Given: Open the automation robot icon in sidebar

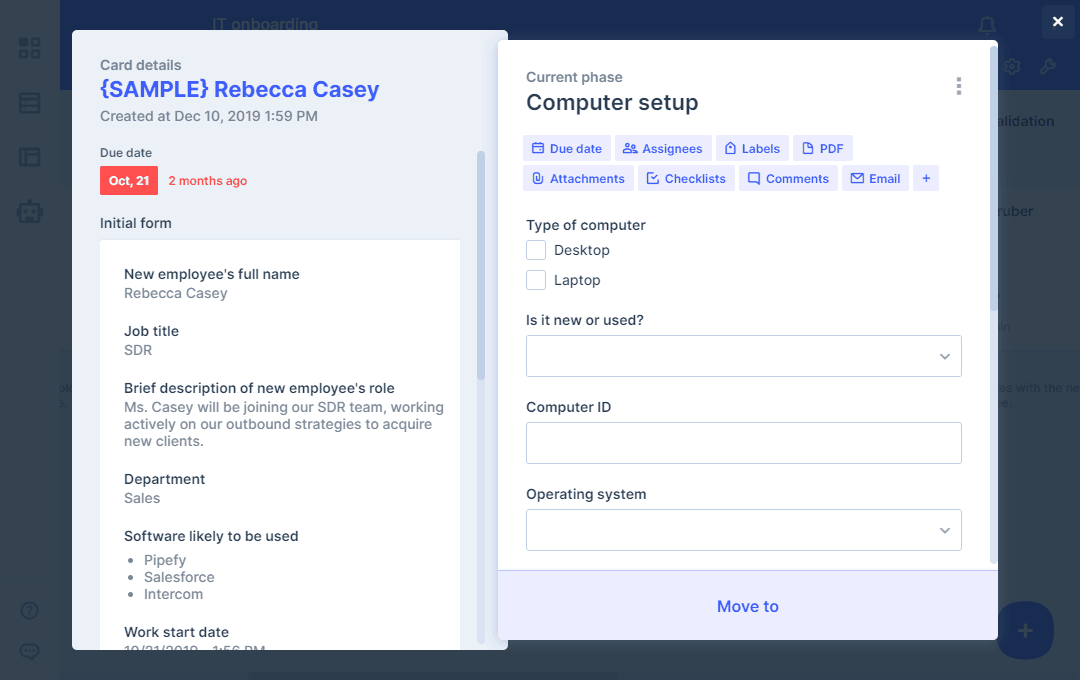Looking at the screenshot, I should [x=30, y=211].
